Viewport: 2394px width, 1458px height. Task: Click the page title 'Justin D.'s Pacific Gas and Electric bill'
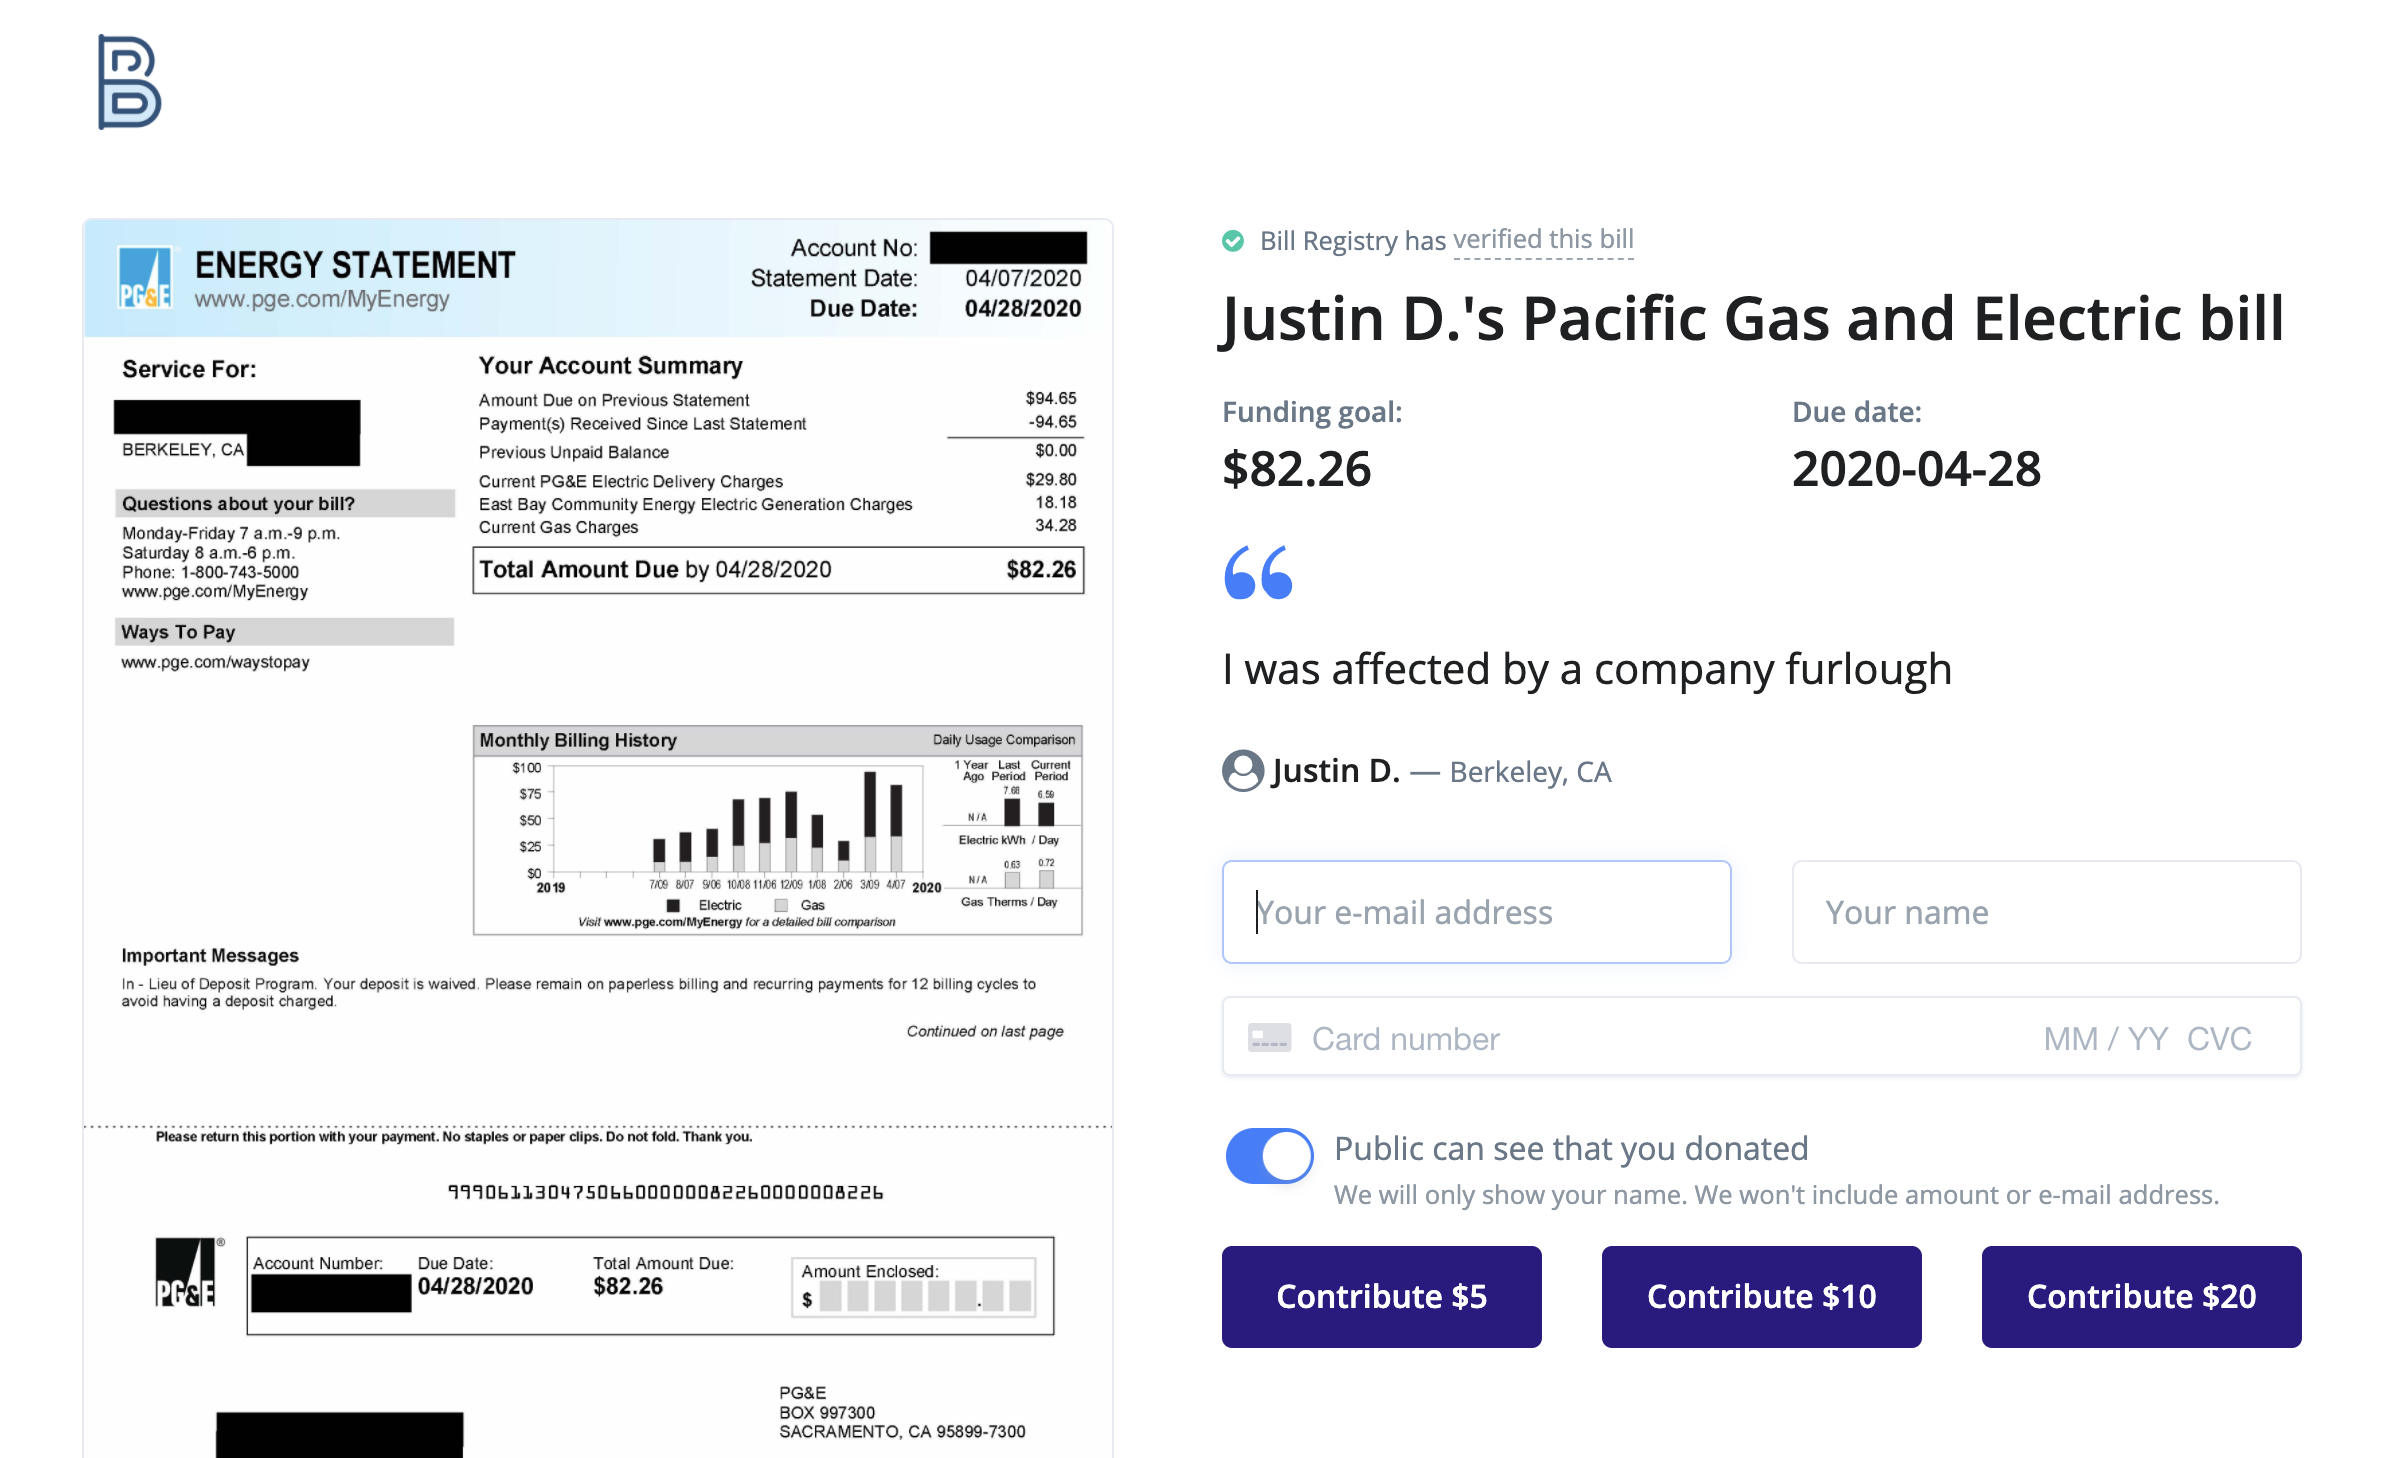pos(1753,319)
